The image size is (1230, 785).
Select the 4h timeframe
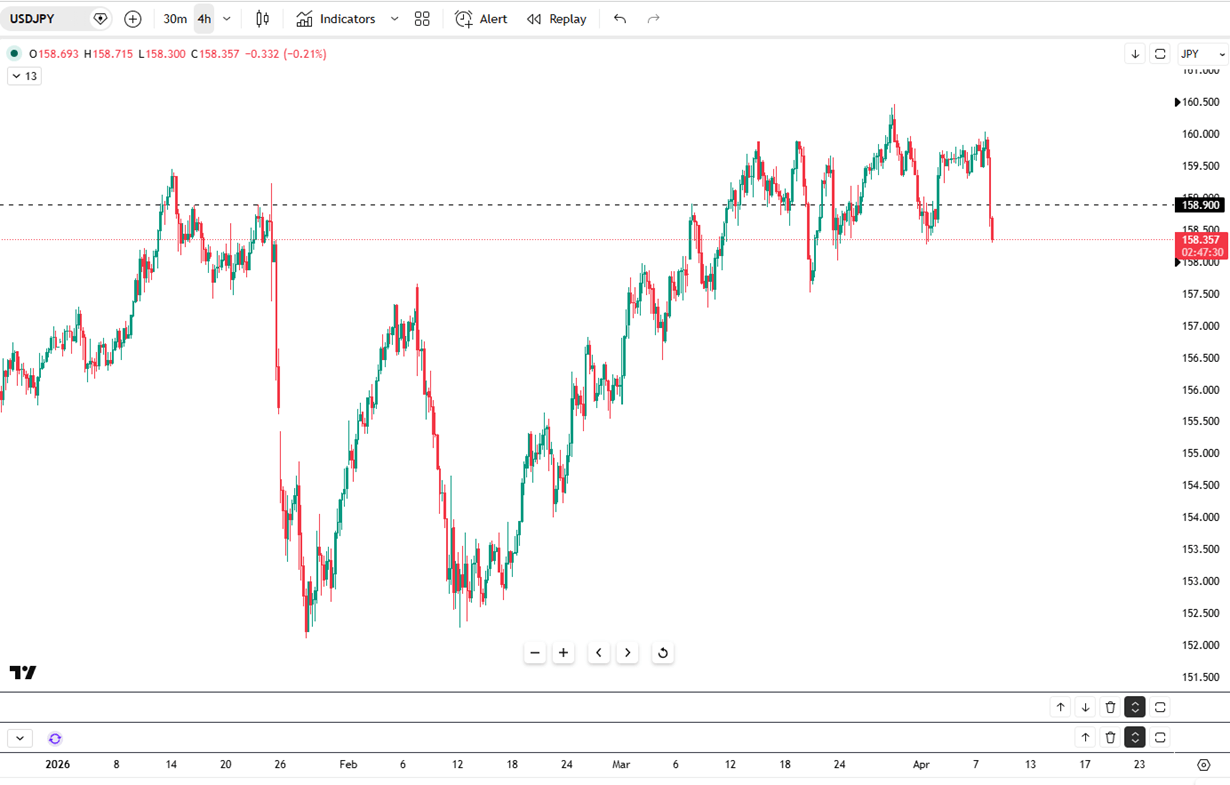click(x=204, y=19)
